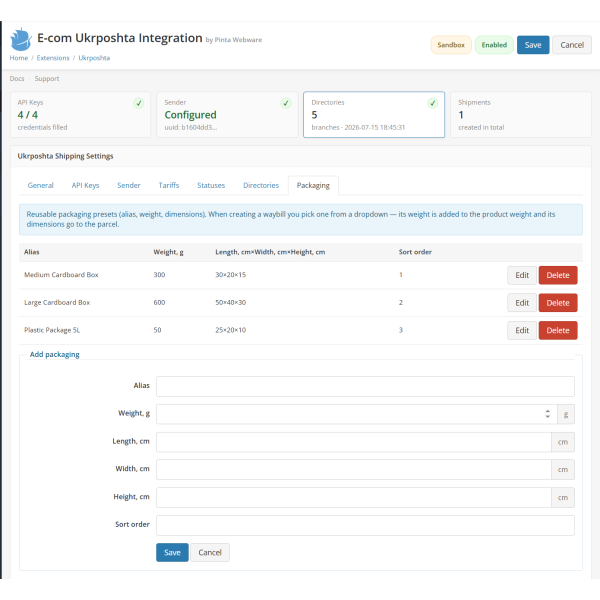Click the Sort order column header
This screenshot has height=600, width=600.
coord(415,252)
